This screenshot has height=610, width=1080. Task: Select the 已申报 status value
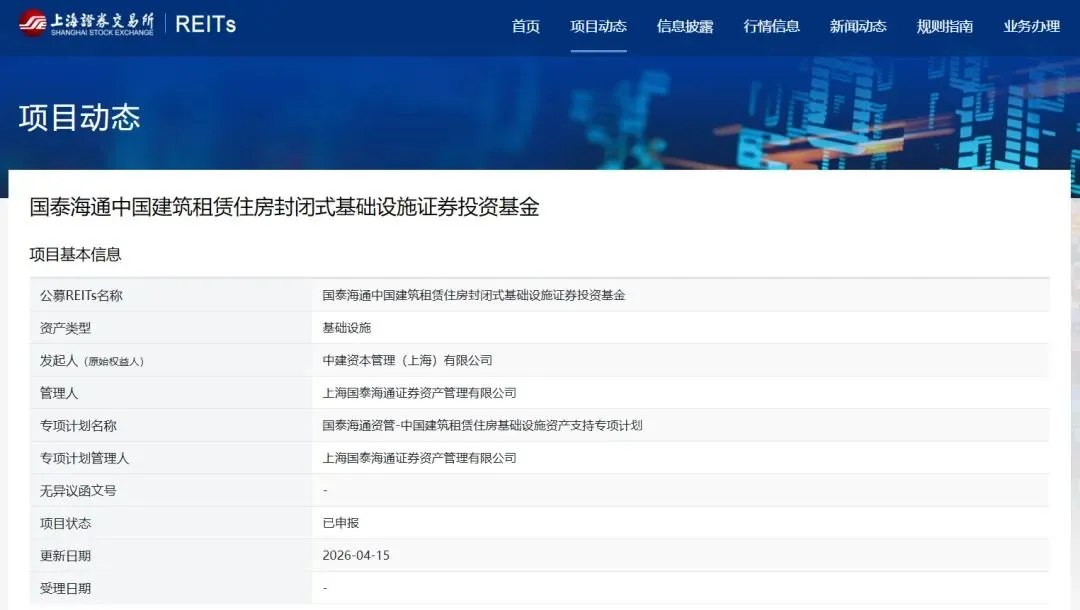(340, 523)
